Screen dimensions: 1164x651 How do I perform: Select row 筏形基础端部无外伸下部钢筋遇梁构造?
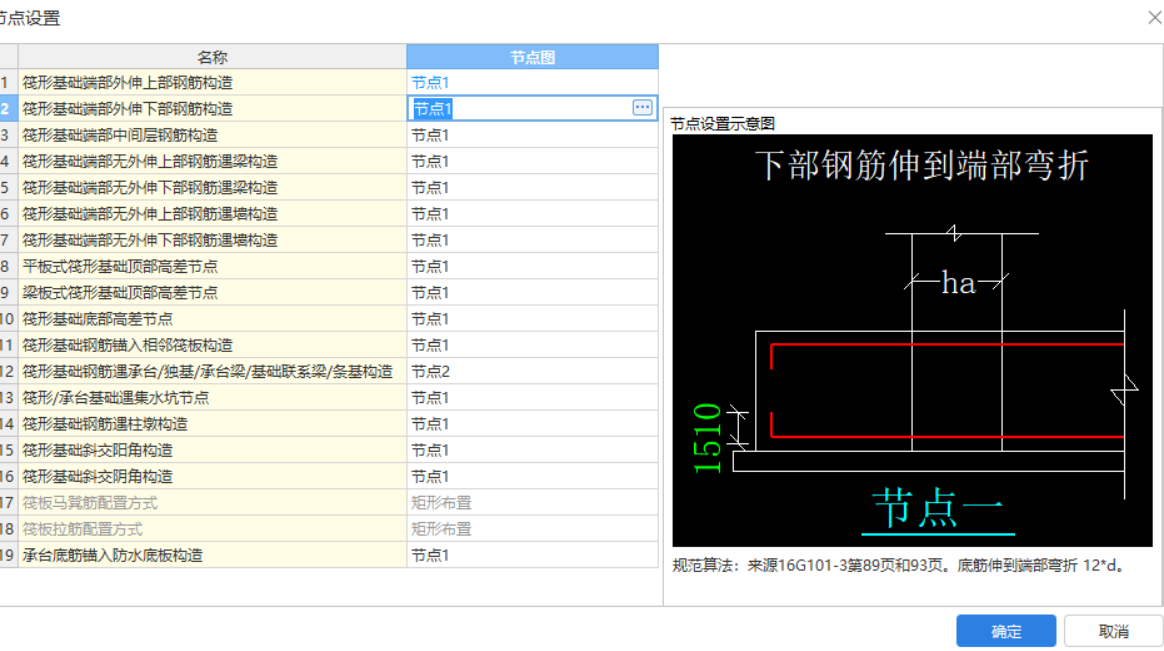(212, 188)
